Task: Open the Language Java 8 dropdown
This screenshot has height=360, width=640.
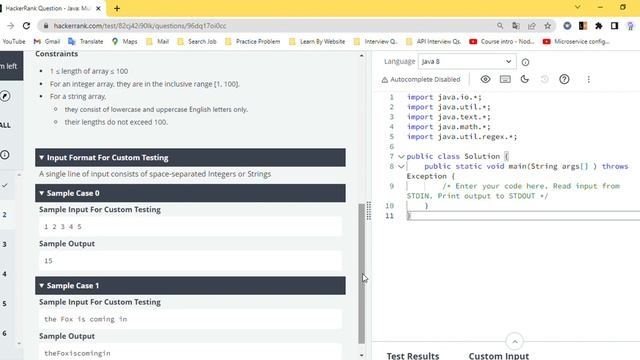Action: click(x=467, y=62)
